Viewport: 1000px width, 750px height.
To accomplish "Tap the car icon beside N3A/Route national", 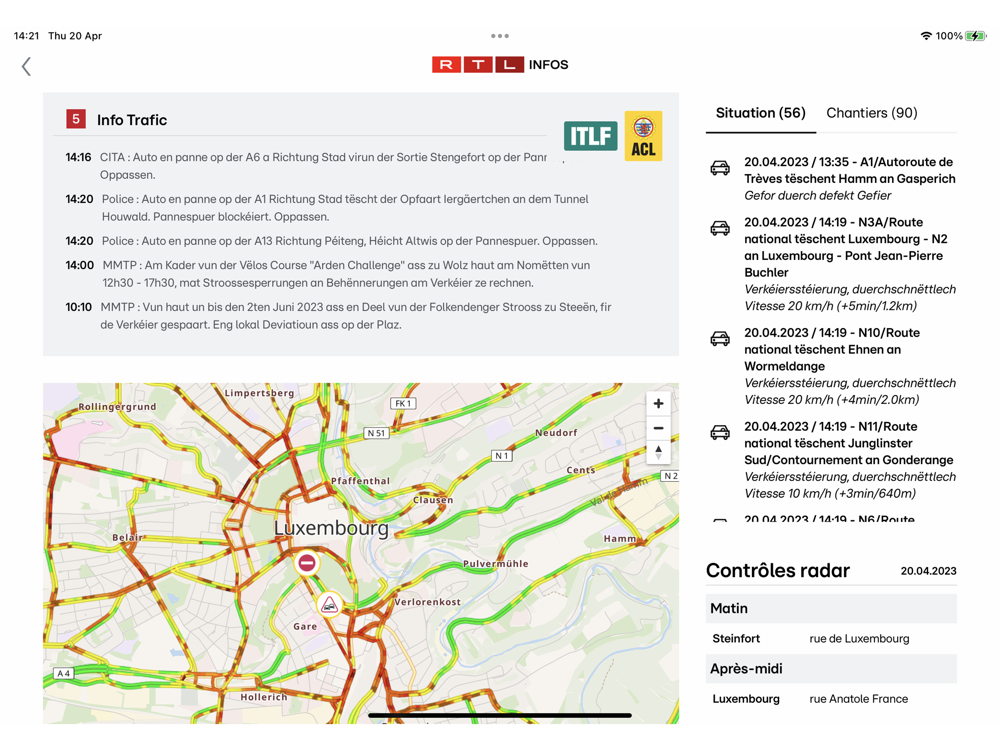I will click(x=720, y=228).
